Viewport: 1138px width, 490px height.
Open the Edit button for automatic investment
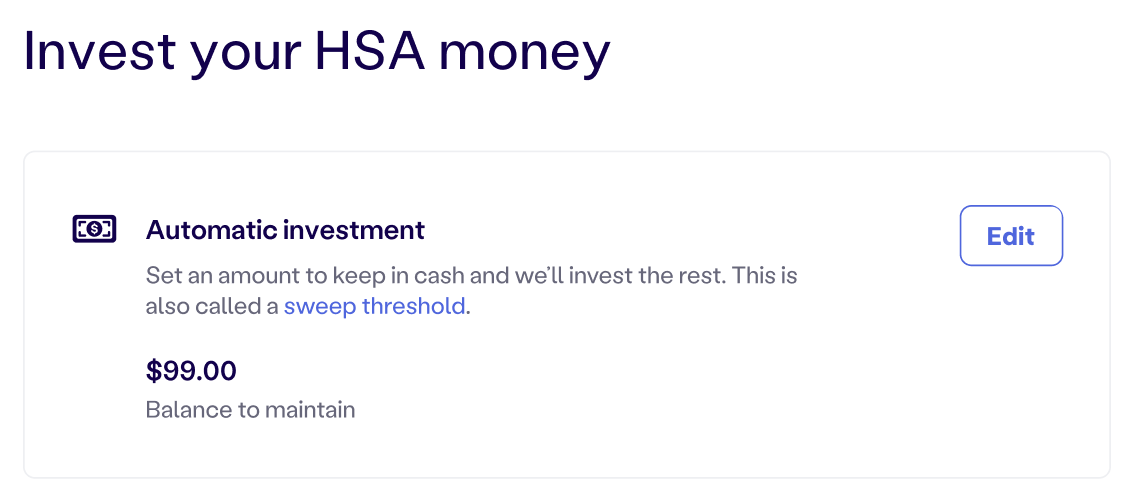point(1011,236)
